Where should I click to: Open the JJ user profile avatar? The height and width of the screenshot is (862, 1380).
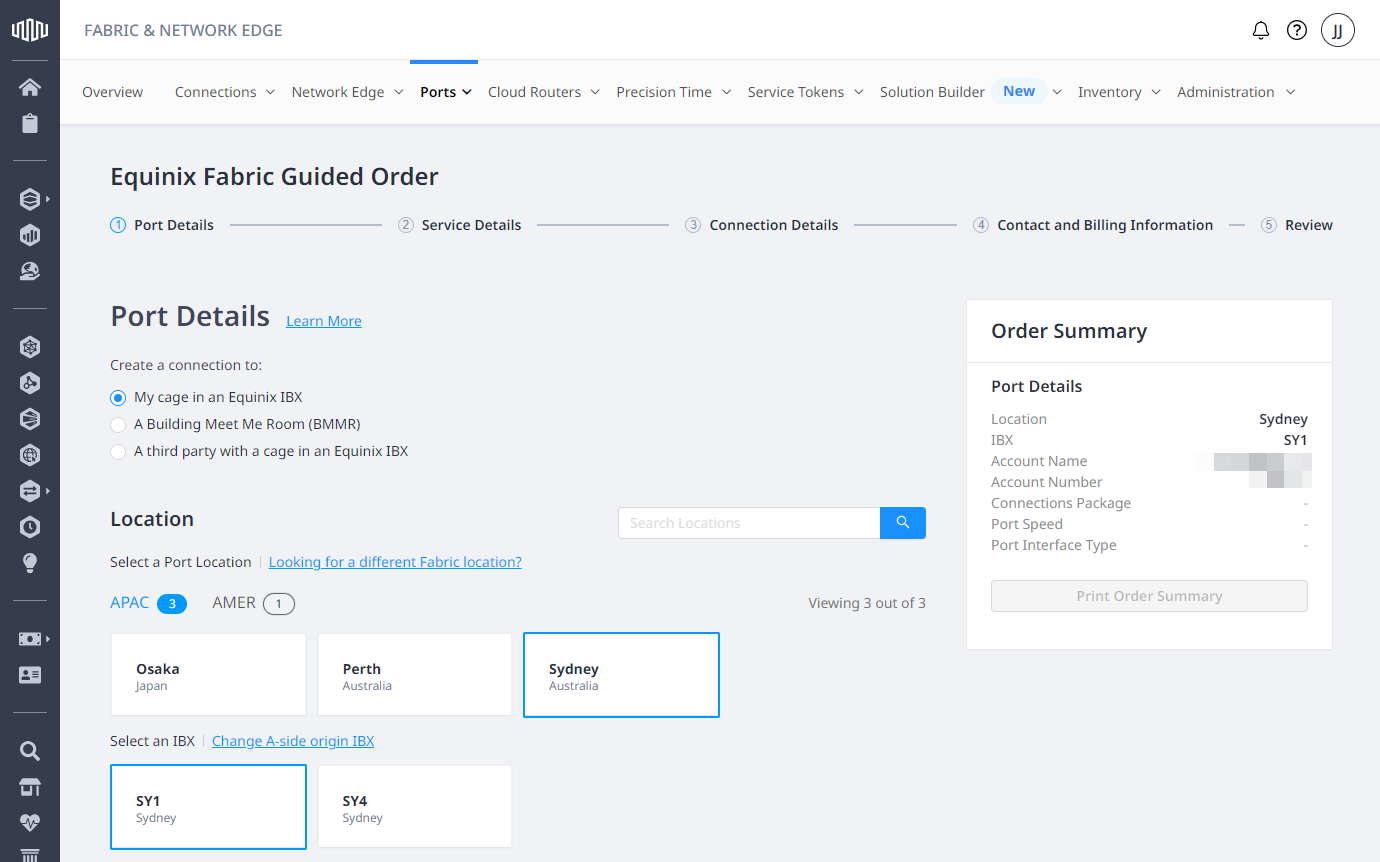[1338, 30]
